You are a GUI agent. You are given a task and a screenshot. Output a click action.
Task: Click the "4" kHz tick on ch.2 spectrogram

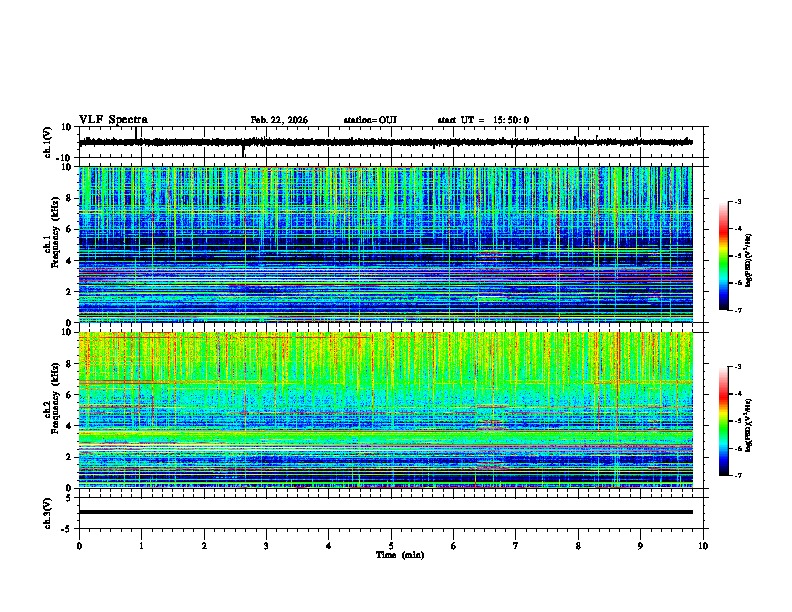(x=70, y=426)
